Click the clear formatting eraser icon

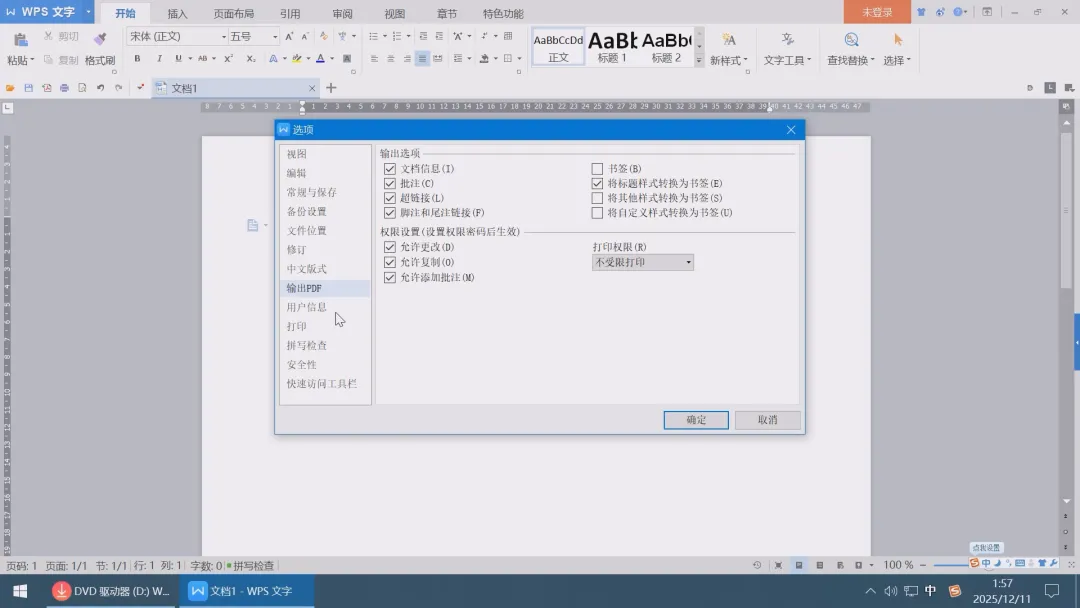point(324,36)
